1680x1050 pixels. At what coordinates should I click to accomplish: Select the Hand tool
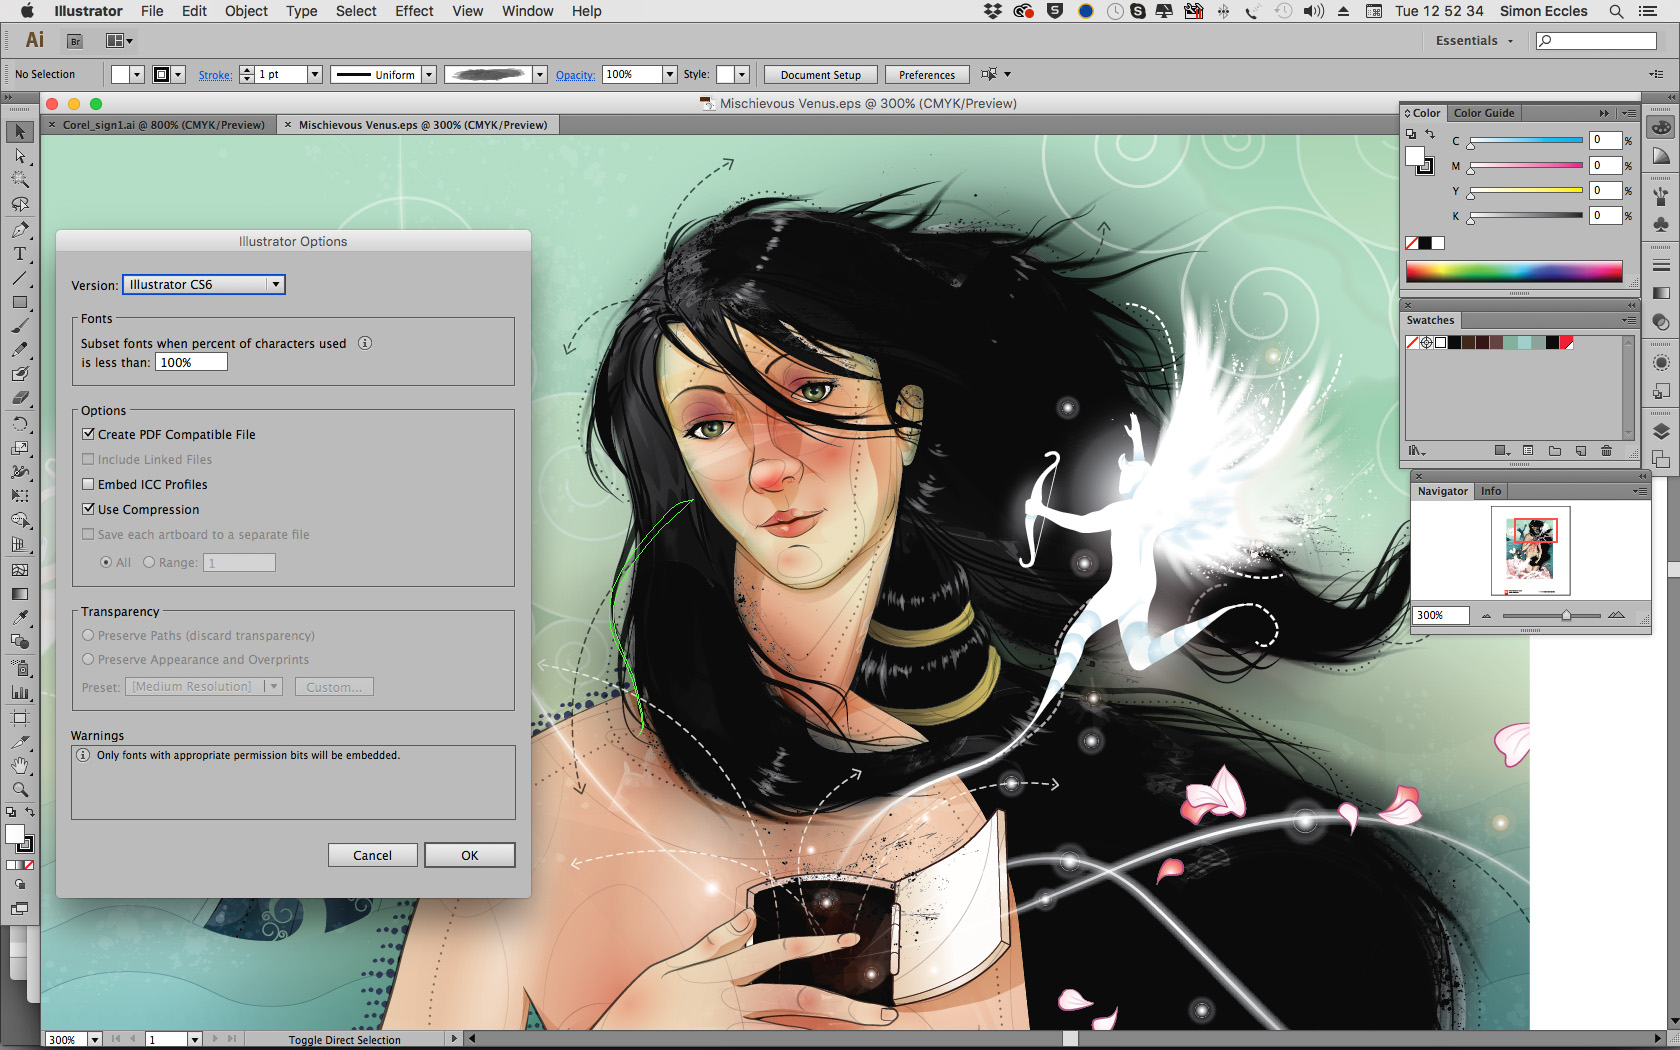20,765
